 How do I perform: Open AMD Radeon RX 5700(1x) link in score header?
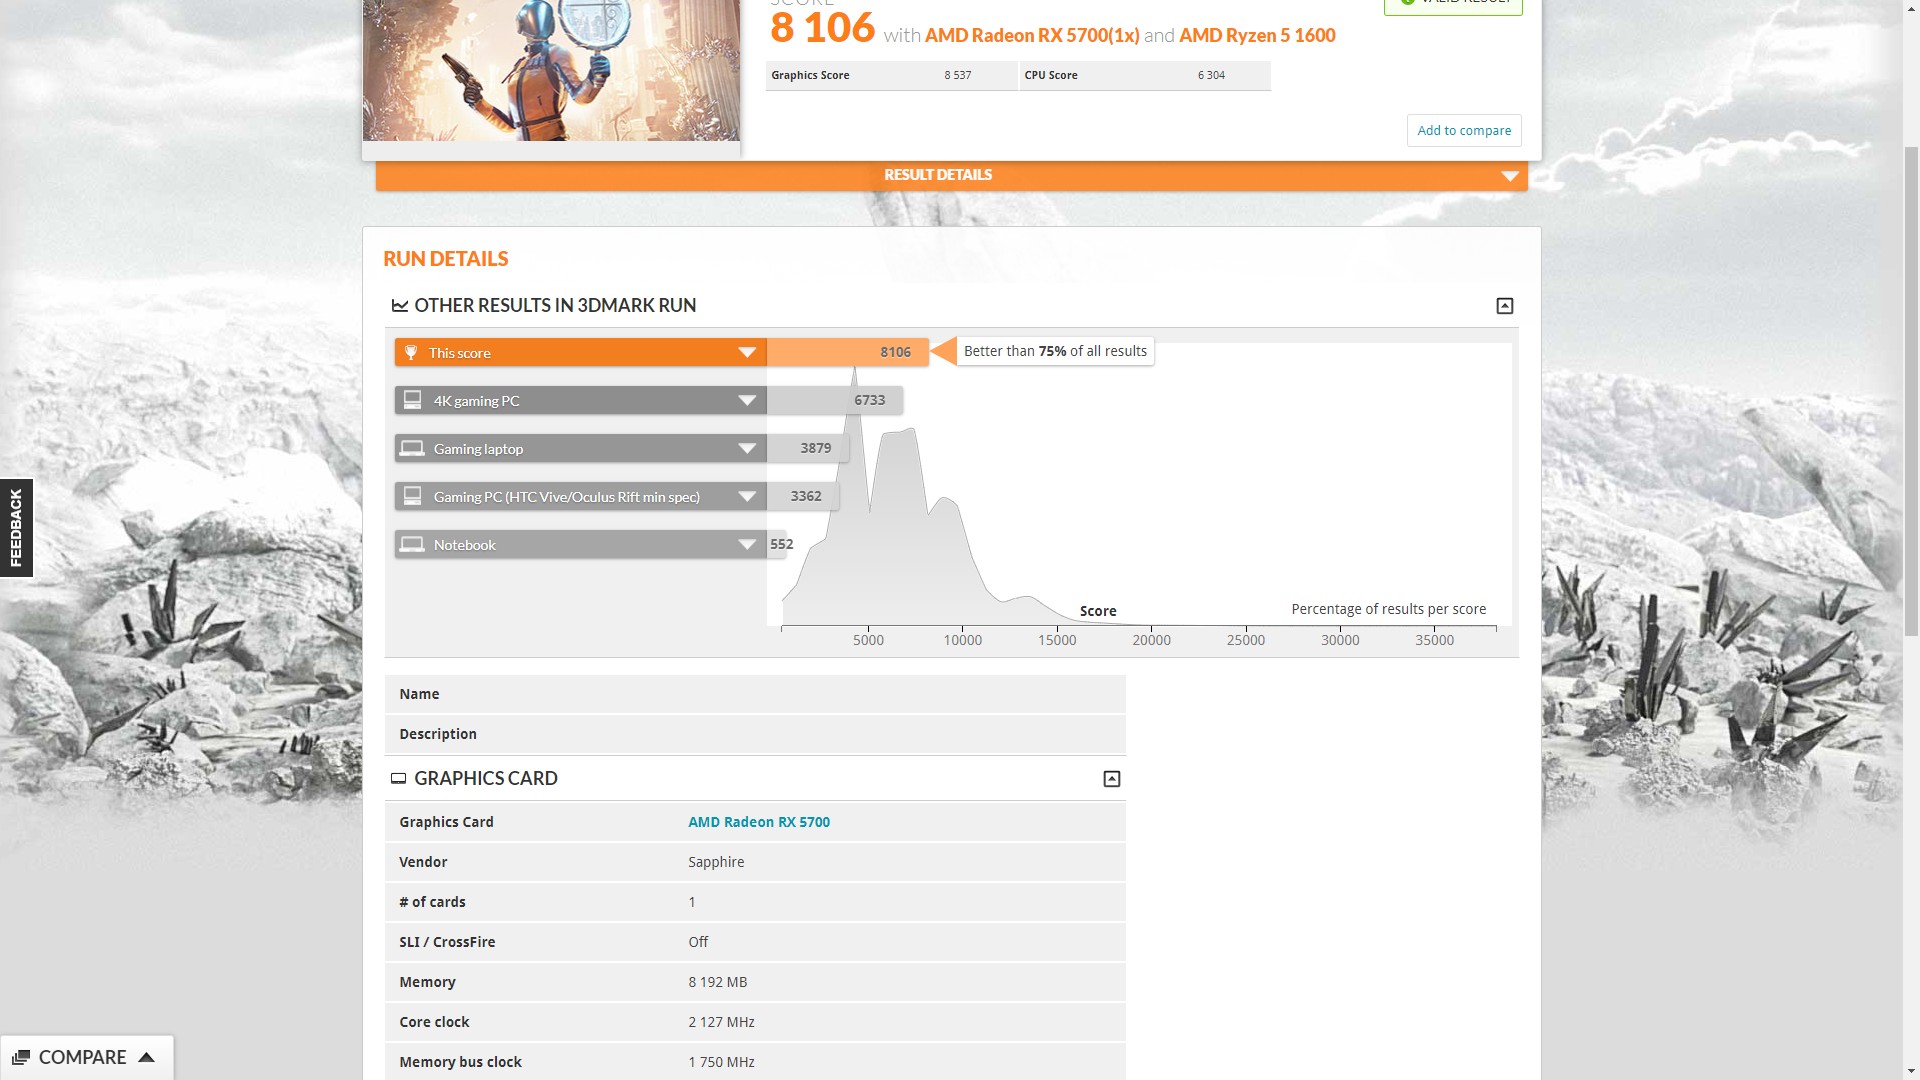(1032, 35)
